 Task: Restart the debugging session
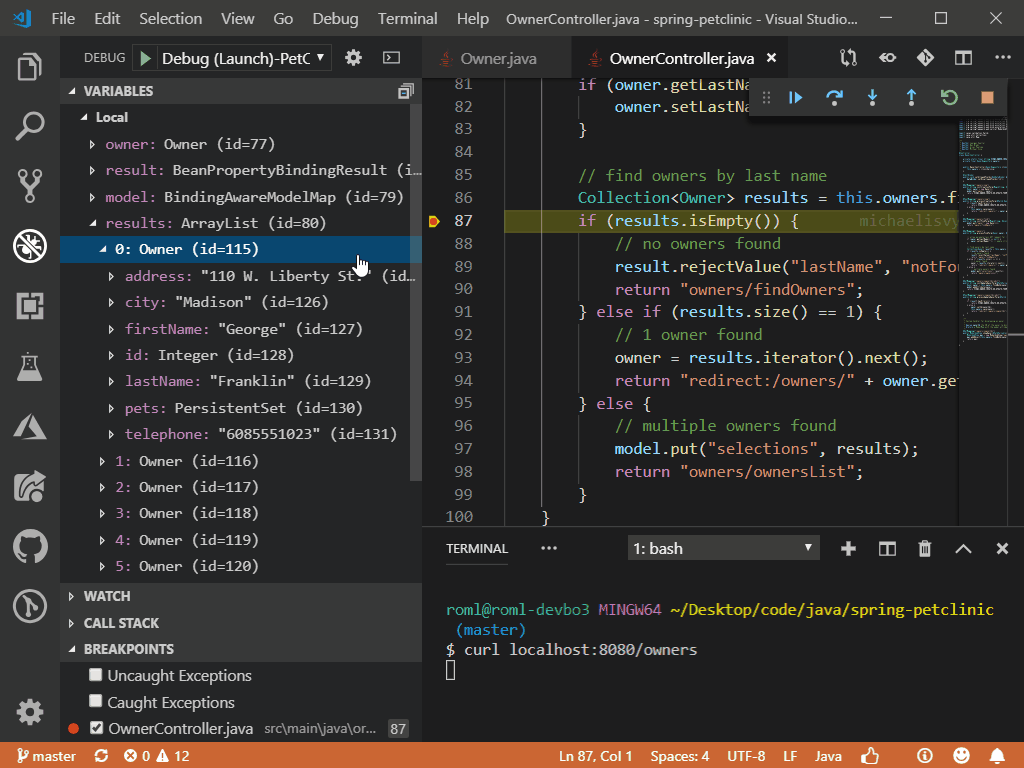pyautogui.click(x=947, y=97)
